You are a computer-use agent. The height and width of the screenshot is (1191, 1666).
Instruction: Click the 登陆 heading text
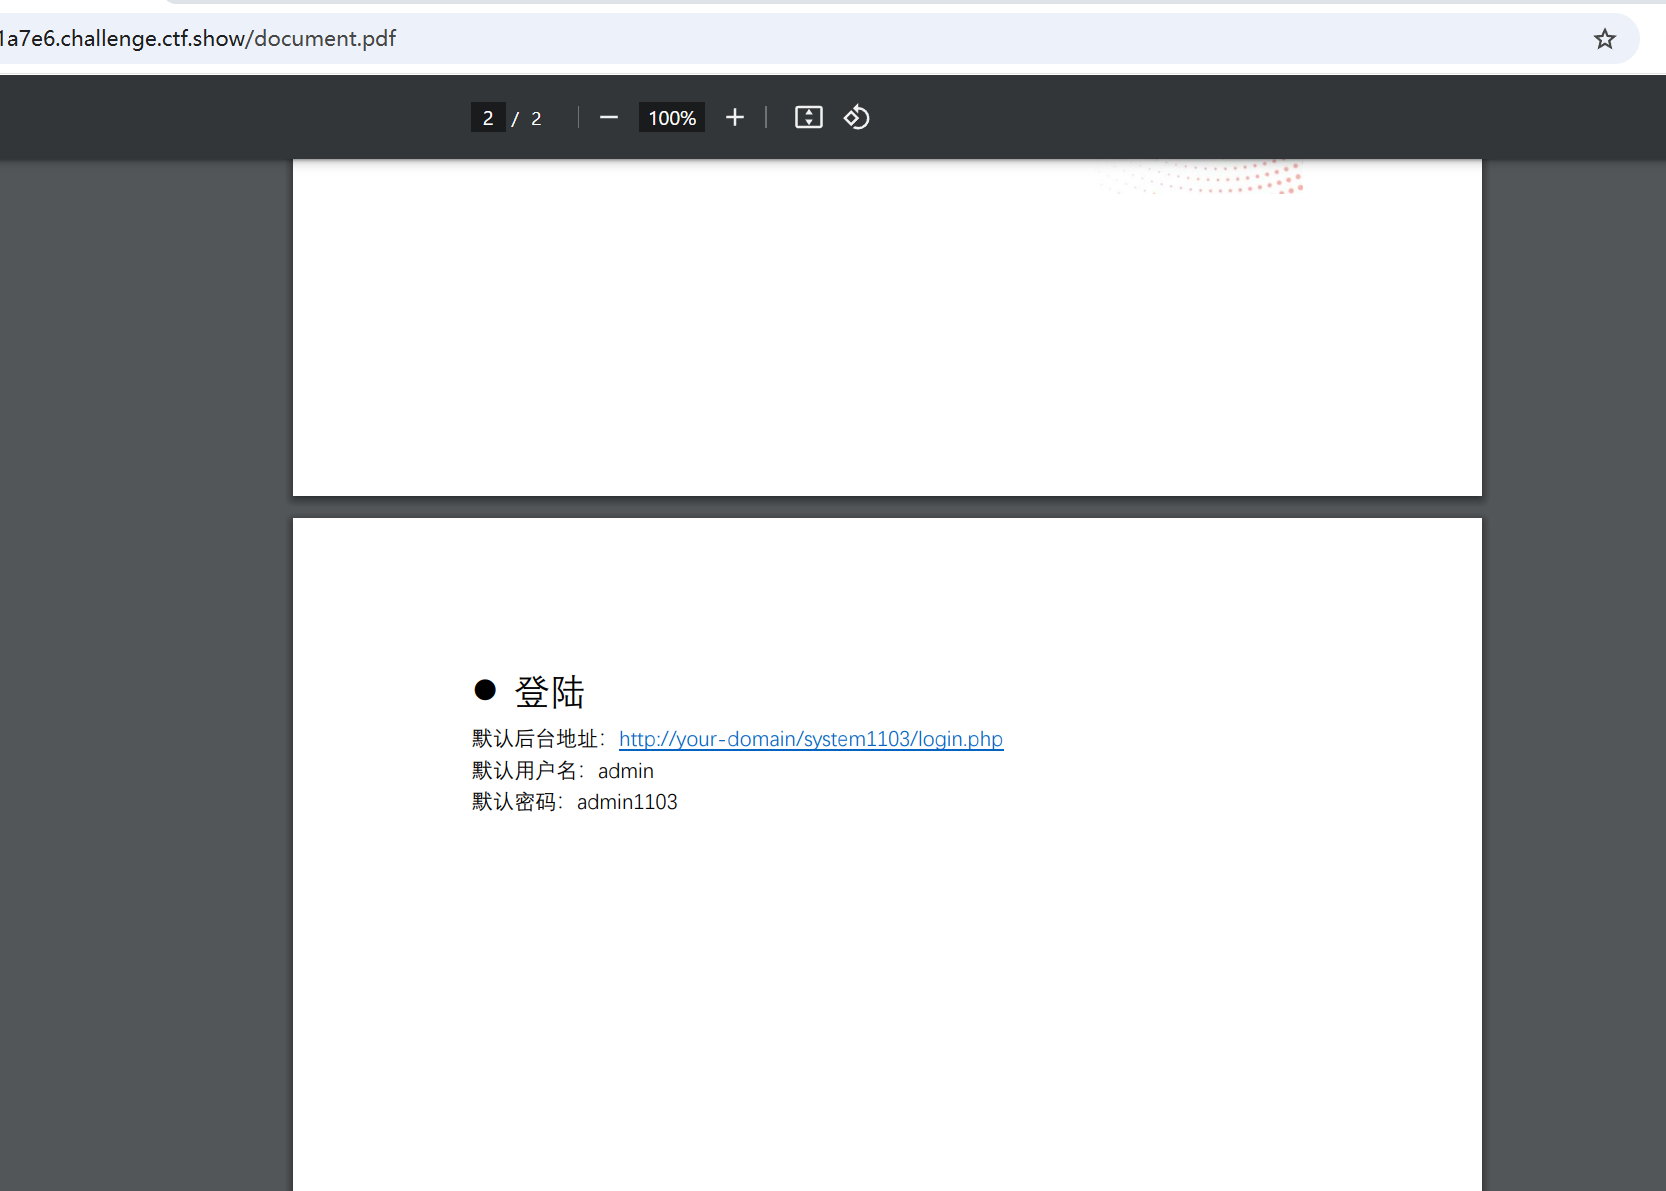coord(549,692)
